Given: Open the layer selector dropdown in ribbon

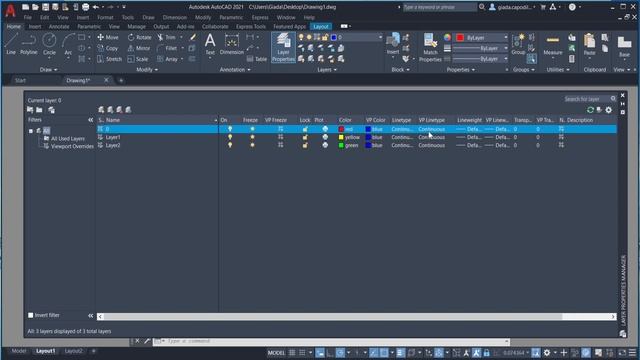Looking at the screenshot, I should 380,37.
